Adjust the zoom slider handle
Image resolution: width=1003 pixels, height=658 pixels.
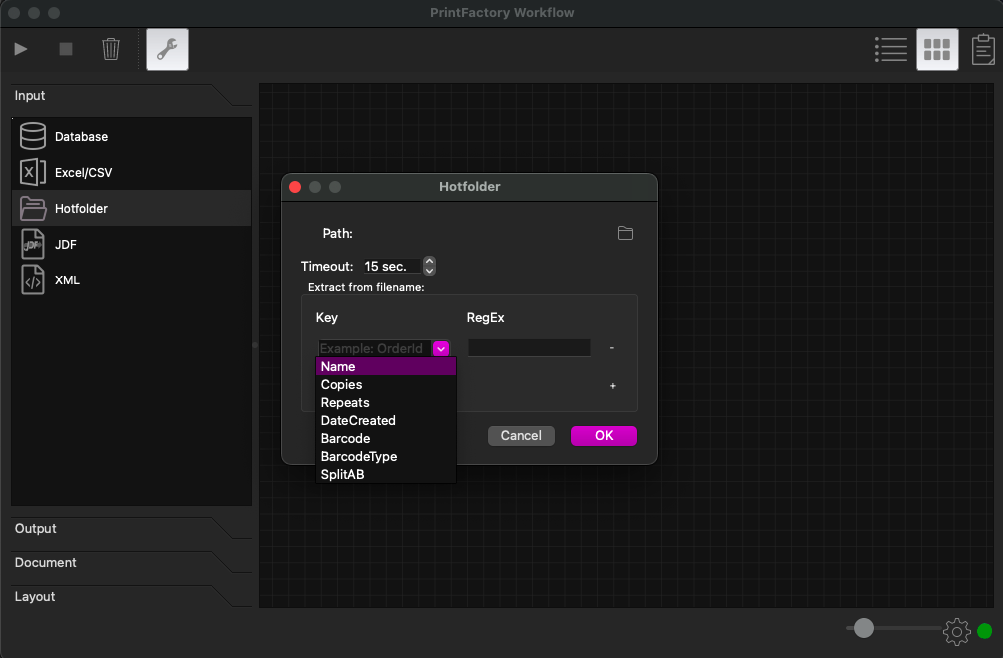click(864, 628)
